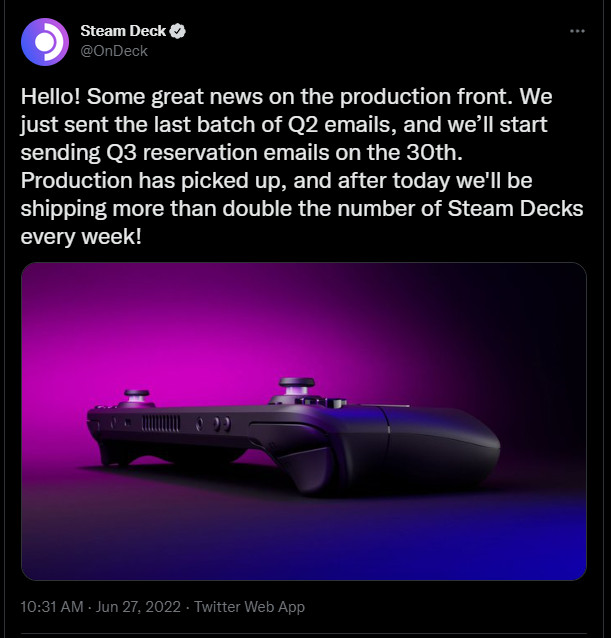This screenshot has width=611, height=638.
Task: Open the Twitter Web App source link
Action: pos(249,607)
